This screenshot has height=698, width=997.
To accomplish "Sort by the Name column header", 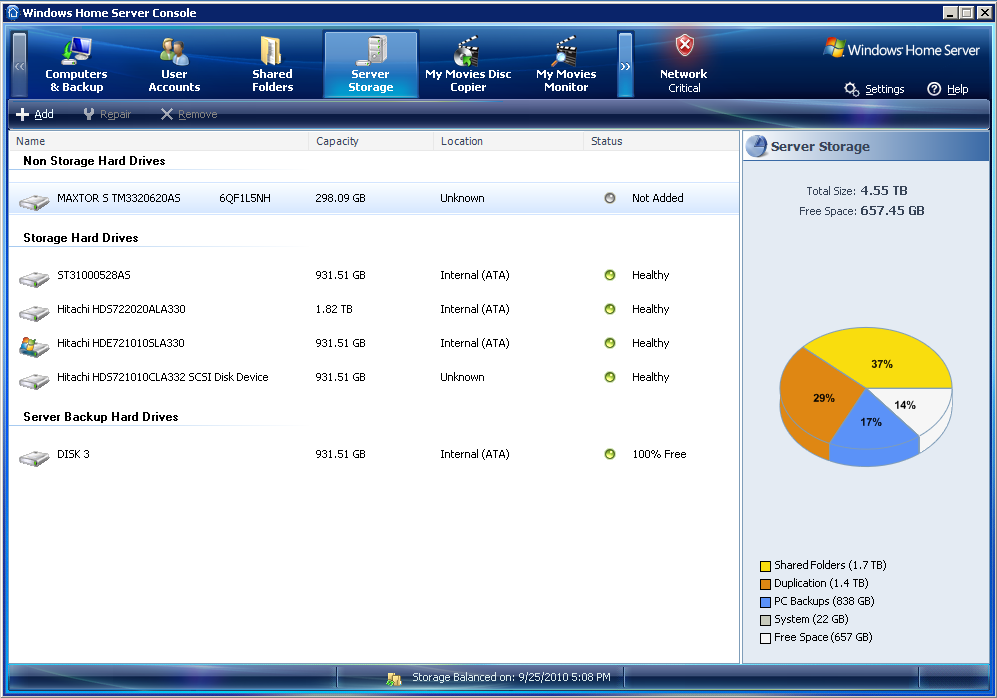I will (x=159, y=141).
